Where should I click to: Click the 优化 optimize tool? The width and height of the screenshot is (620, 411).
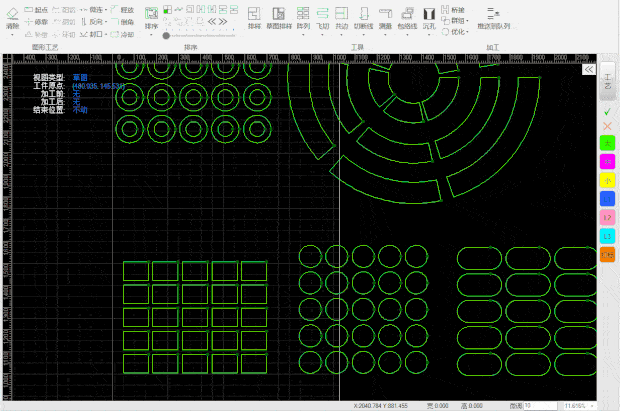[453, 32]
